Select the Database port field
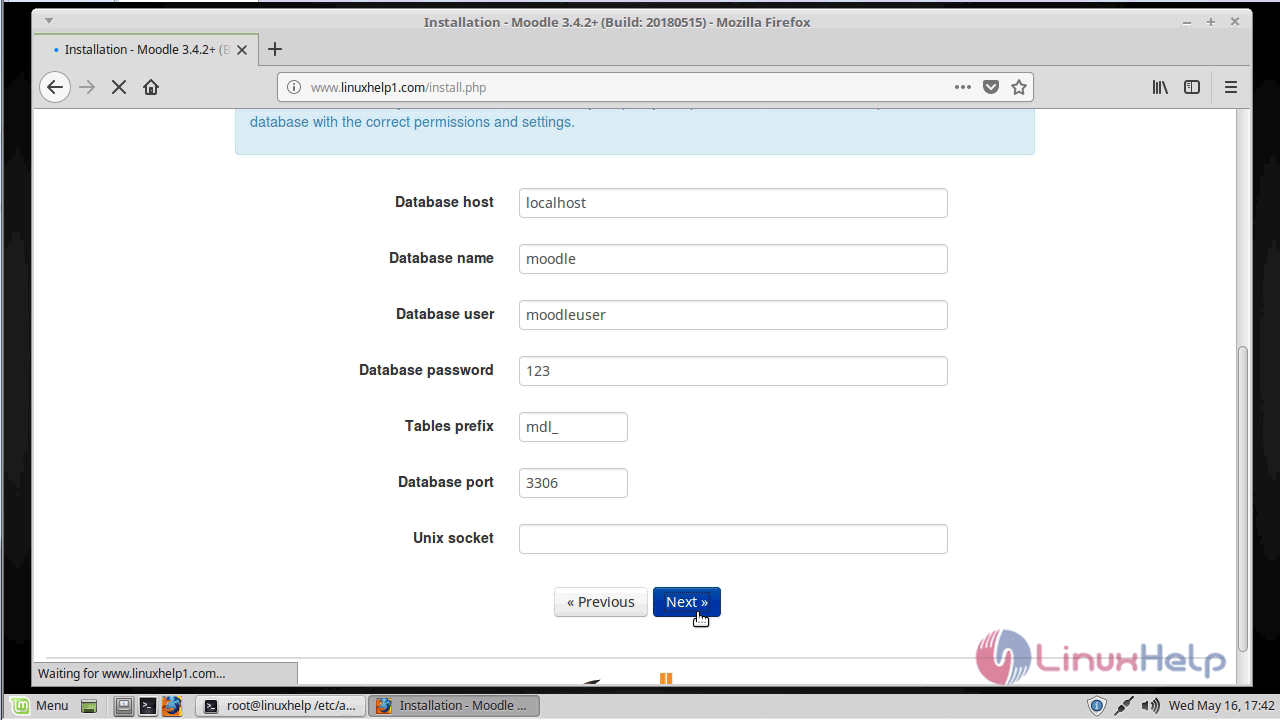 pyautogui.click(x=573, y=483)
